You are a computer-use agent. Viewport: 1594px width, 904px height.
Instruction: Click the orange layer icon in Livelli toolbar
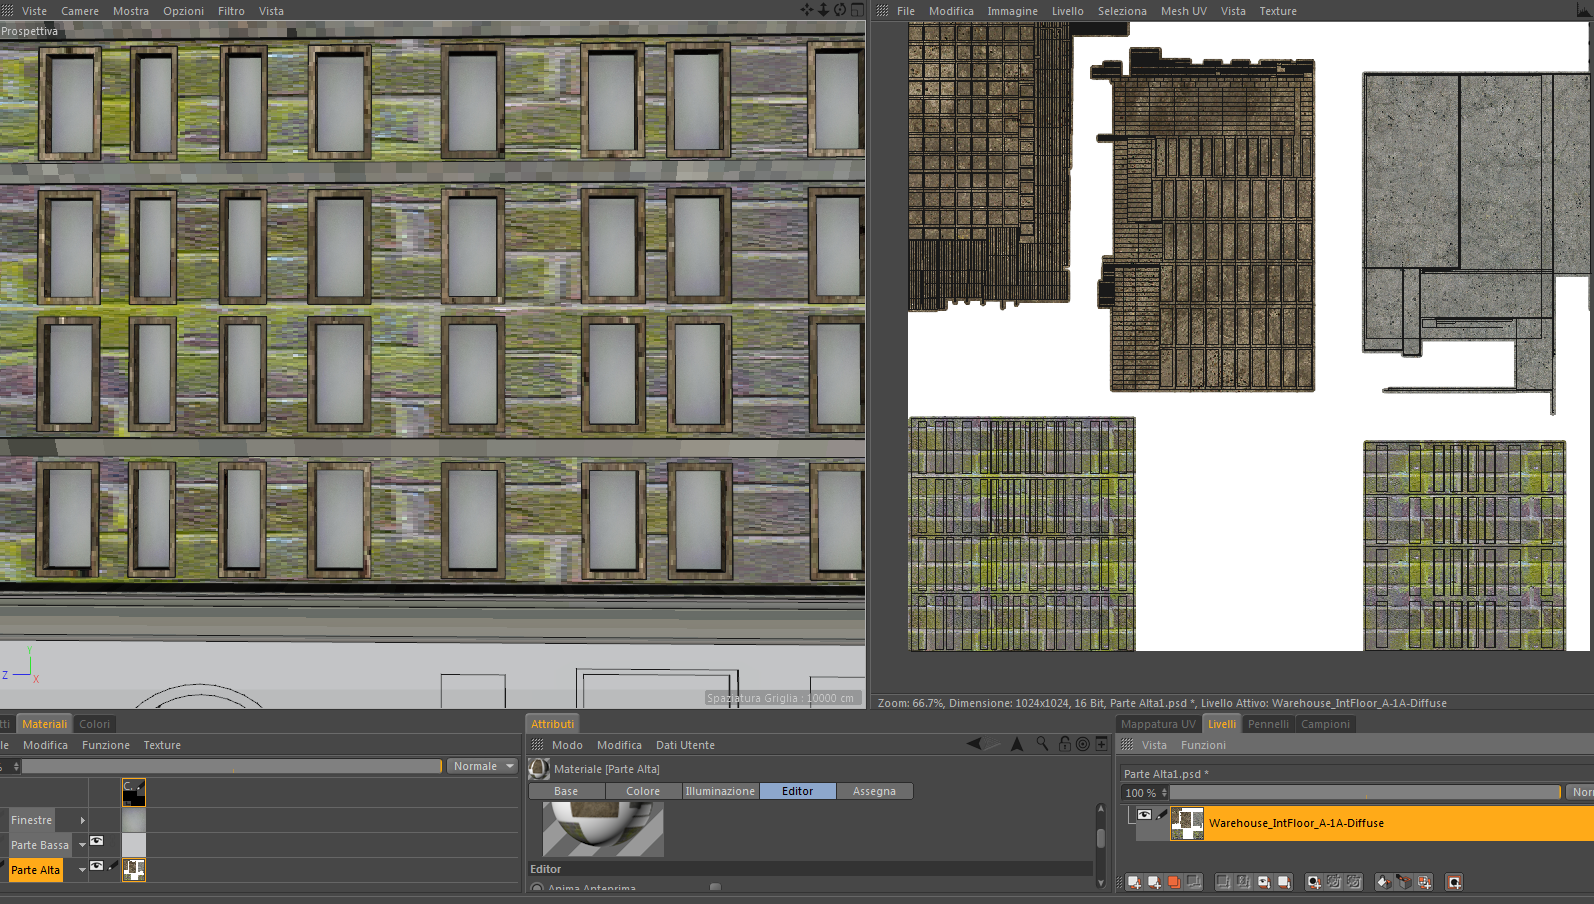point(1174,882)
